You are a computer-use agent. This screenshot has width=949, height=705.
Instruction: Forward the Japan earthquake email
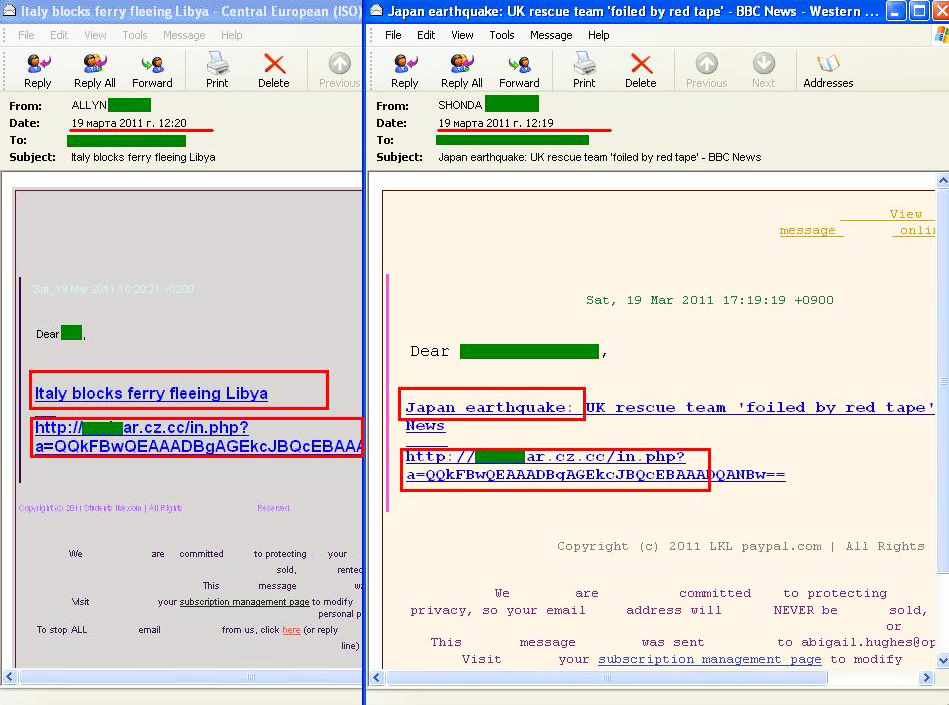(x=519, y=71)
